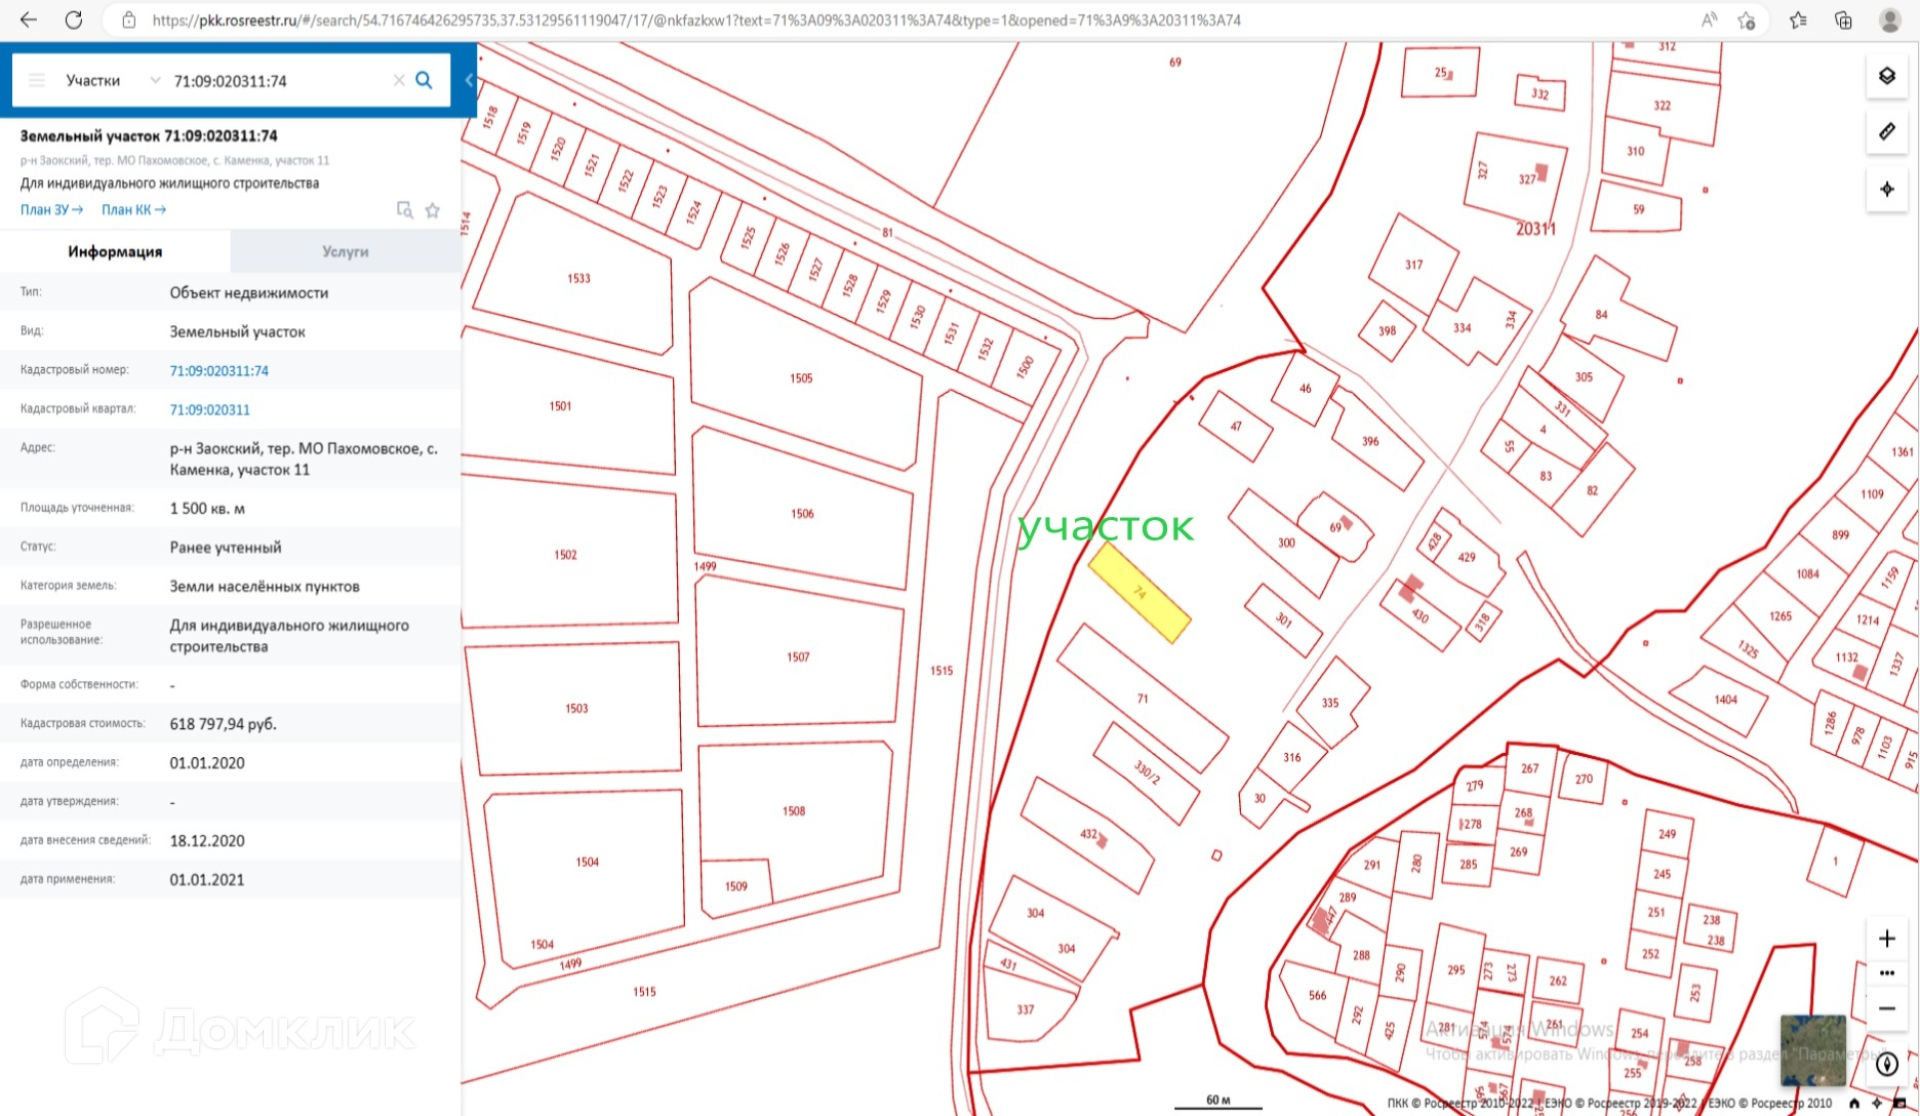Viewport: 1920px width, 1116px height.
Task: Open the План ЗУ link
Action: (x=51, y=210)
